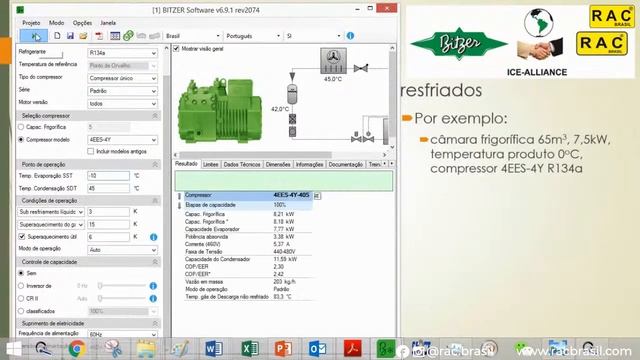Open the compressor model 4EES-4Y dropdown
The image size is (640, 360).
(x=122, y=140)
